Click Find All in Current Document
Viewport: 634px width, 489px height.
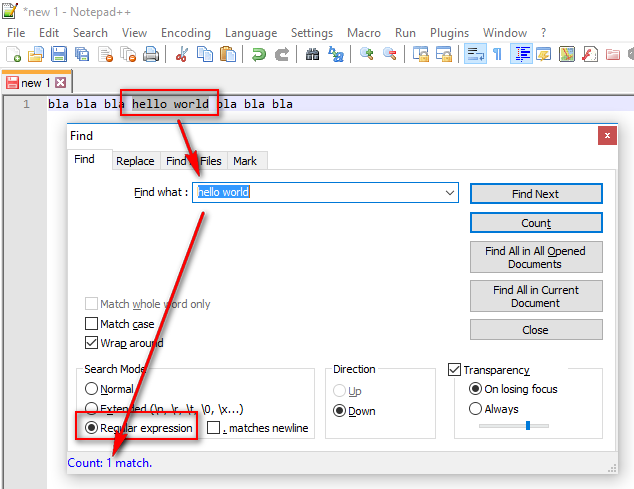click(x=536, y=296)
